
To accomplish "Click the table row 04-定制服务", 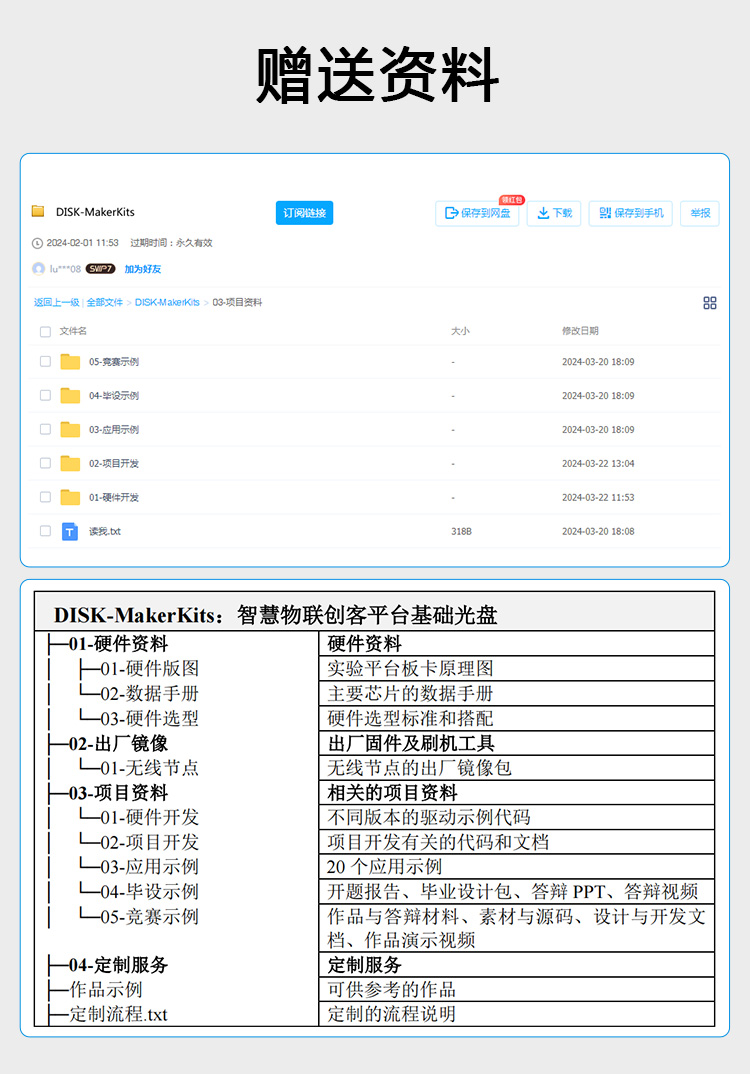I will click(x=118, y=965).
